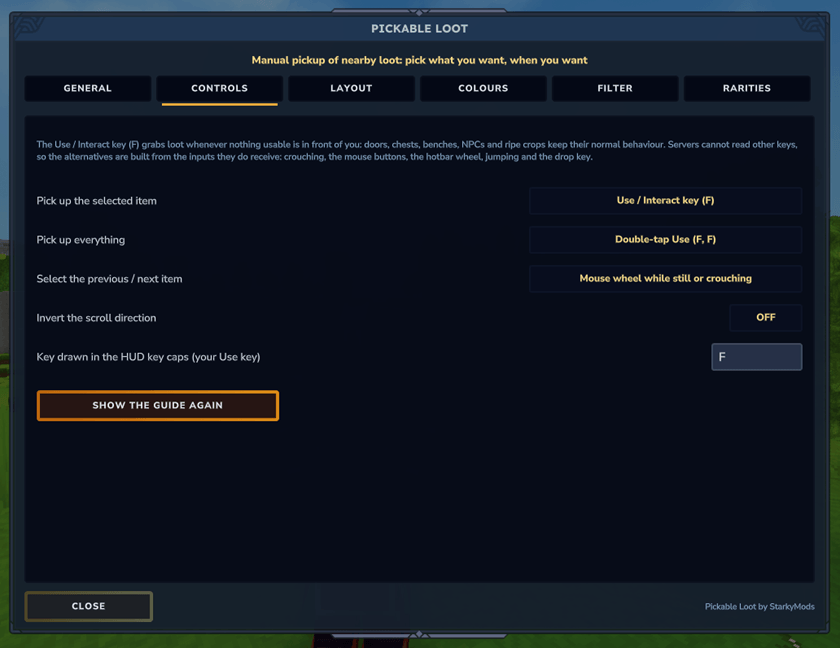Open the Layout tab
Screen dimensions: 840x648
(x=351, y=88)
